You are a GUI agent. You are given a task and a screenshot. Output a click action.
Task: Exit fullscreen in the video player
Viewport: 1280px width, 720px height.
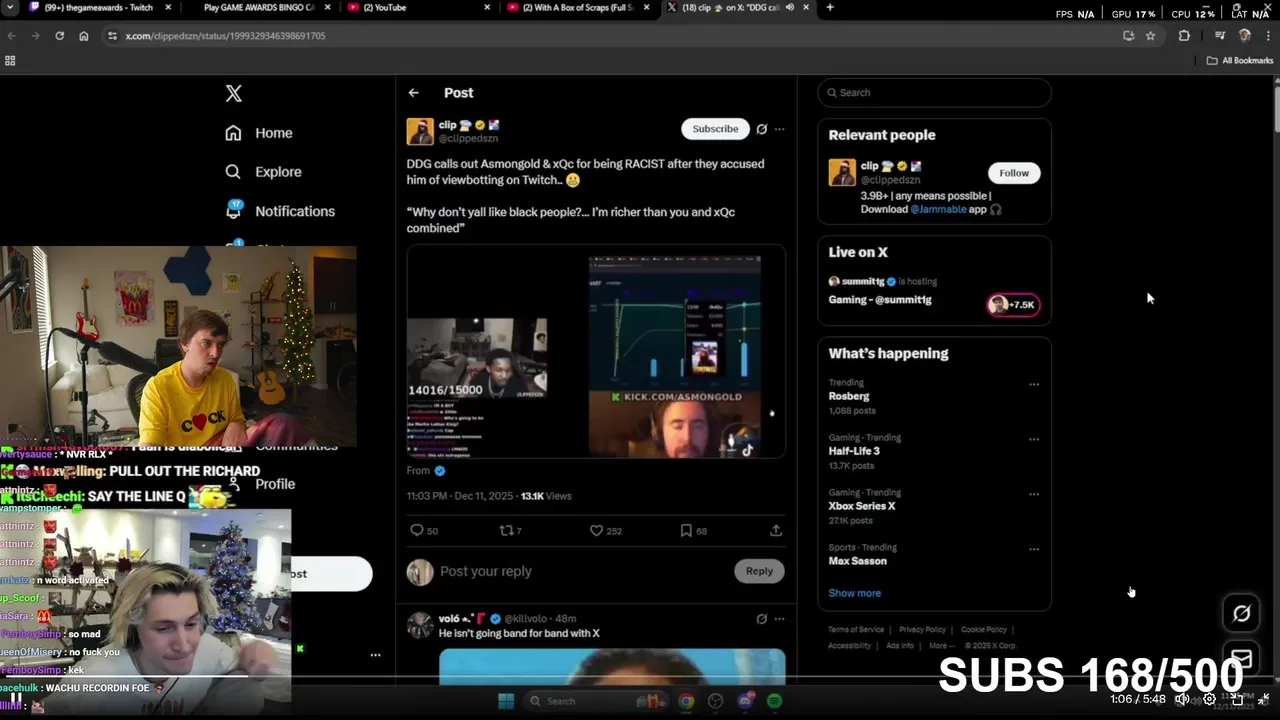pos(1263,699)
